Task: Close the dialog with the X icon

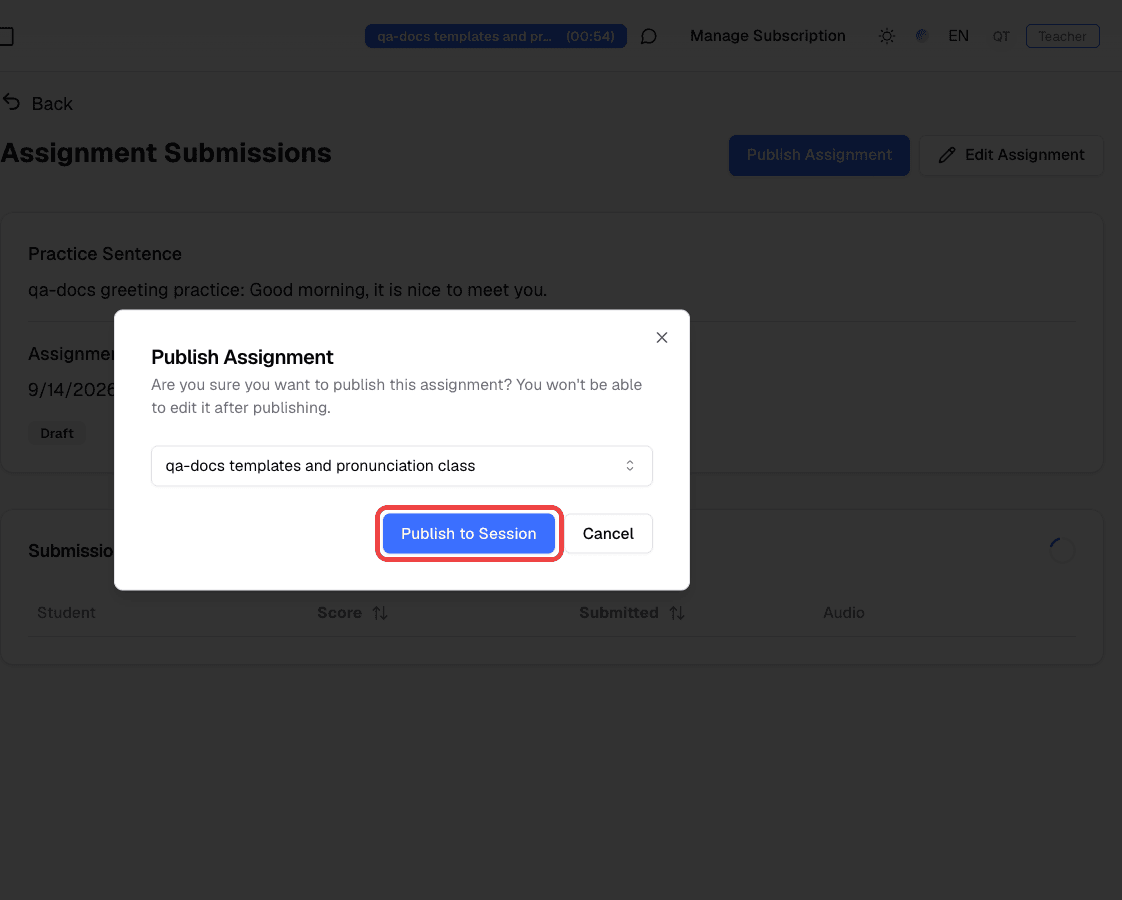Action: (662, 338)
